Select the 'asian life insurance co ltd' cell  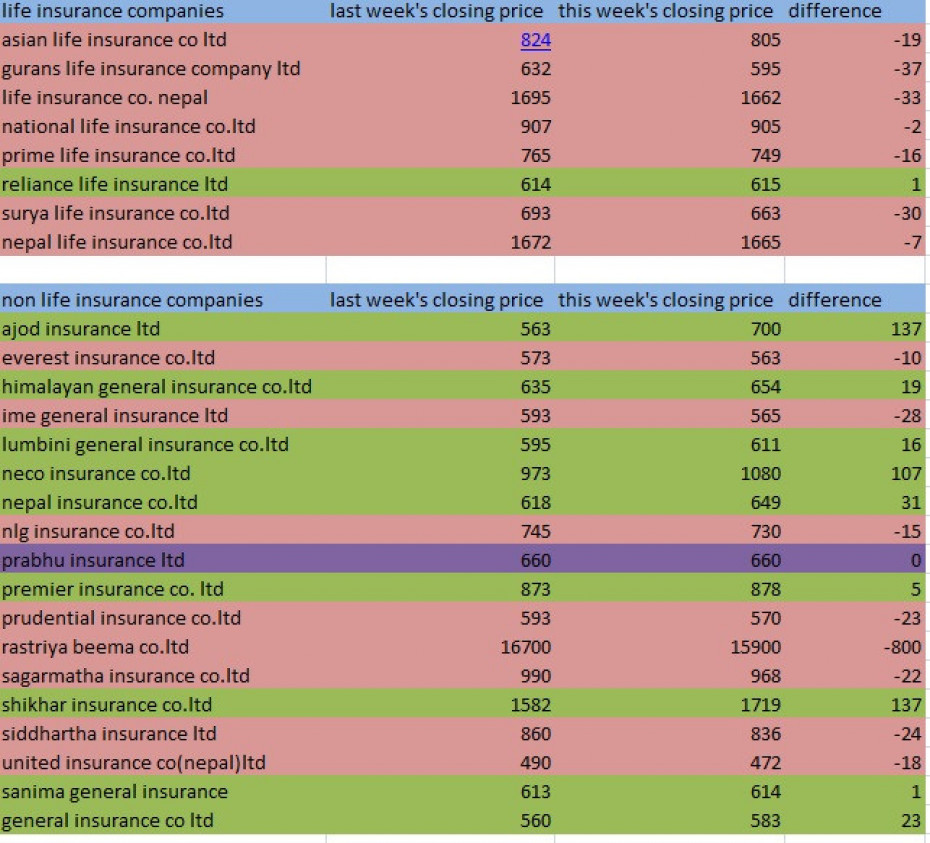click(163, 40)
